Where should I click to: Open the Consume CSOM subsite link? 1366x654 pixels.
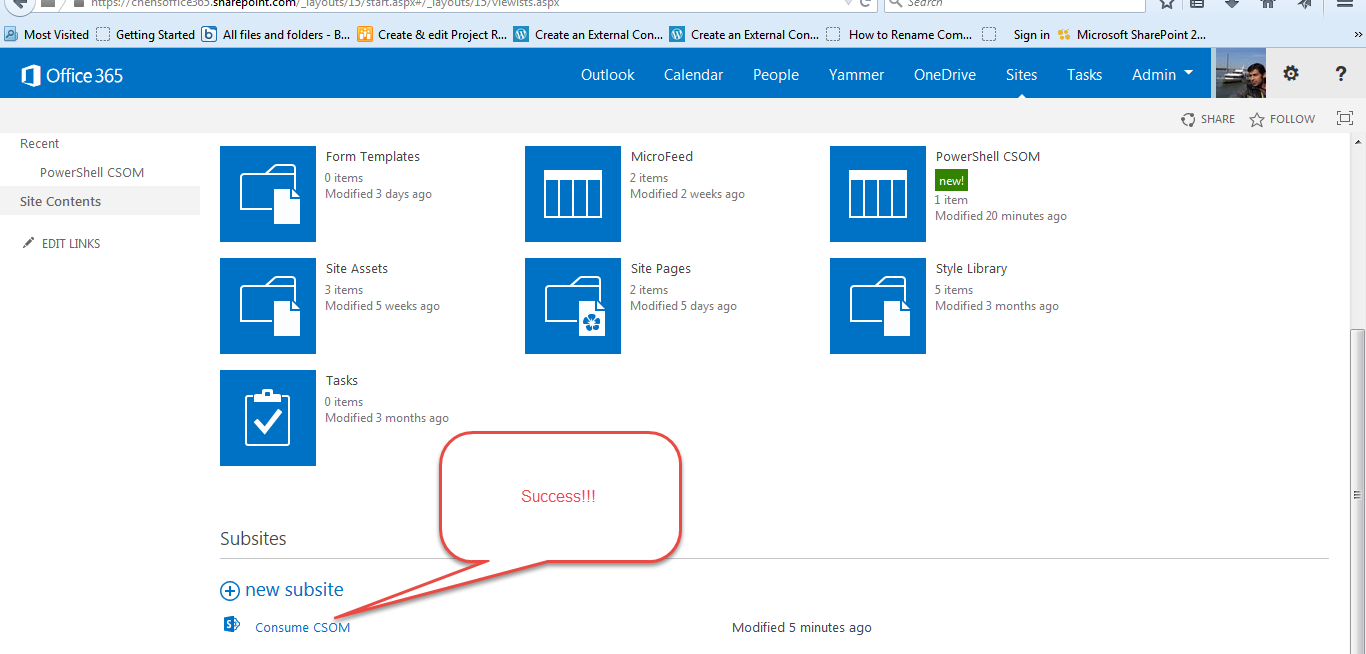[303, 628]
